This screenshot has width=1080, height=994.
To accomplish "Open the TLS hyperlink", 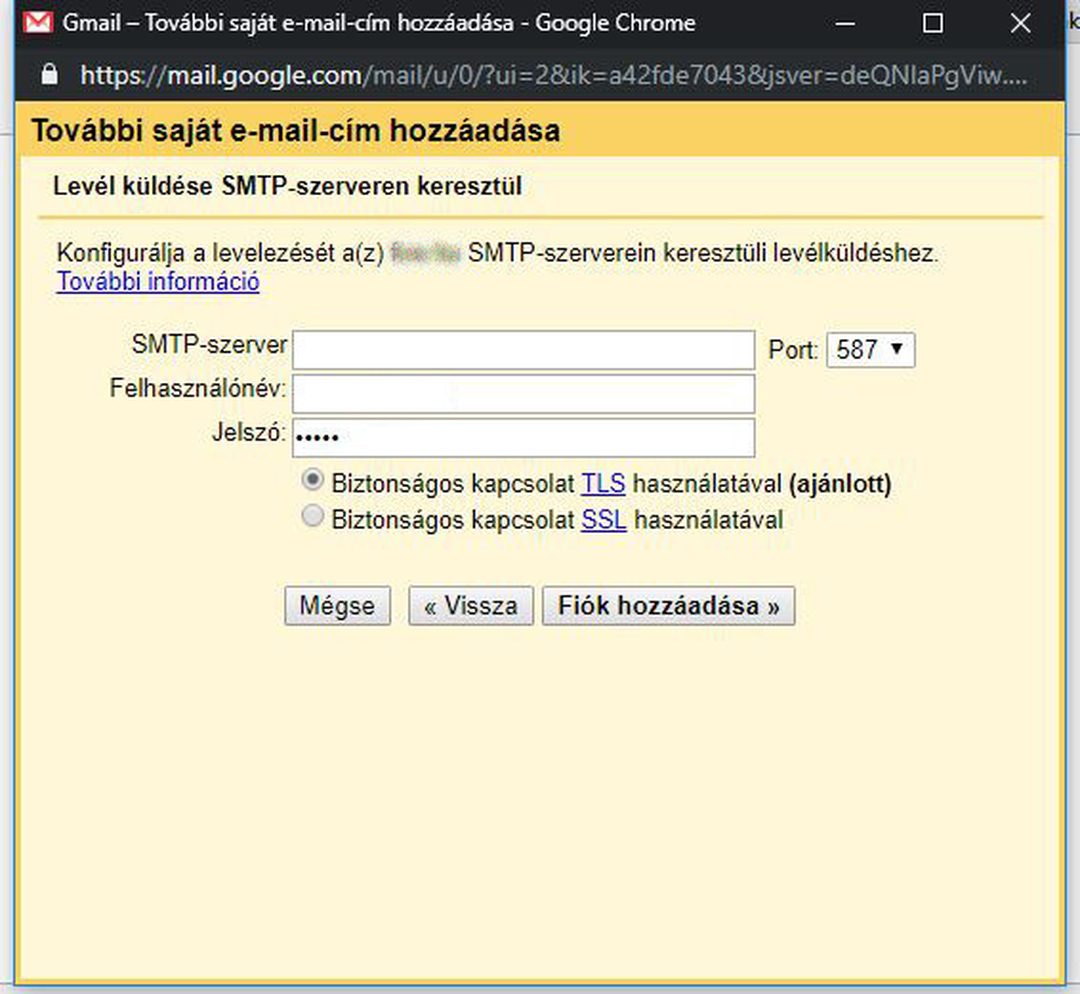I will [x=603, y=484].
